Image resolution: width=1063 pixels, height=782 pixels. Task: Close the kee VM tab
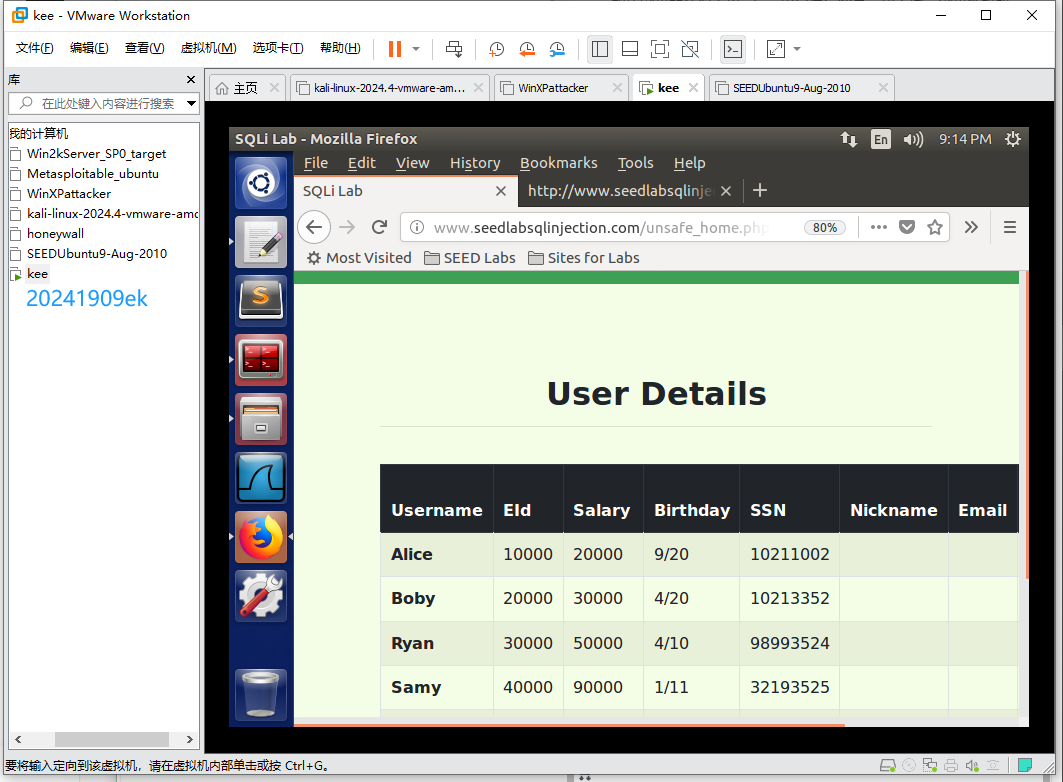click(x=693, y=87)
